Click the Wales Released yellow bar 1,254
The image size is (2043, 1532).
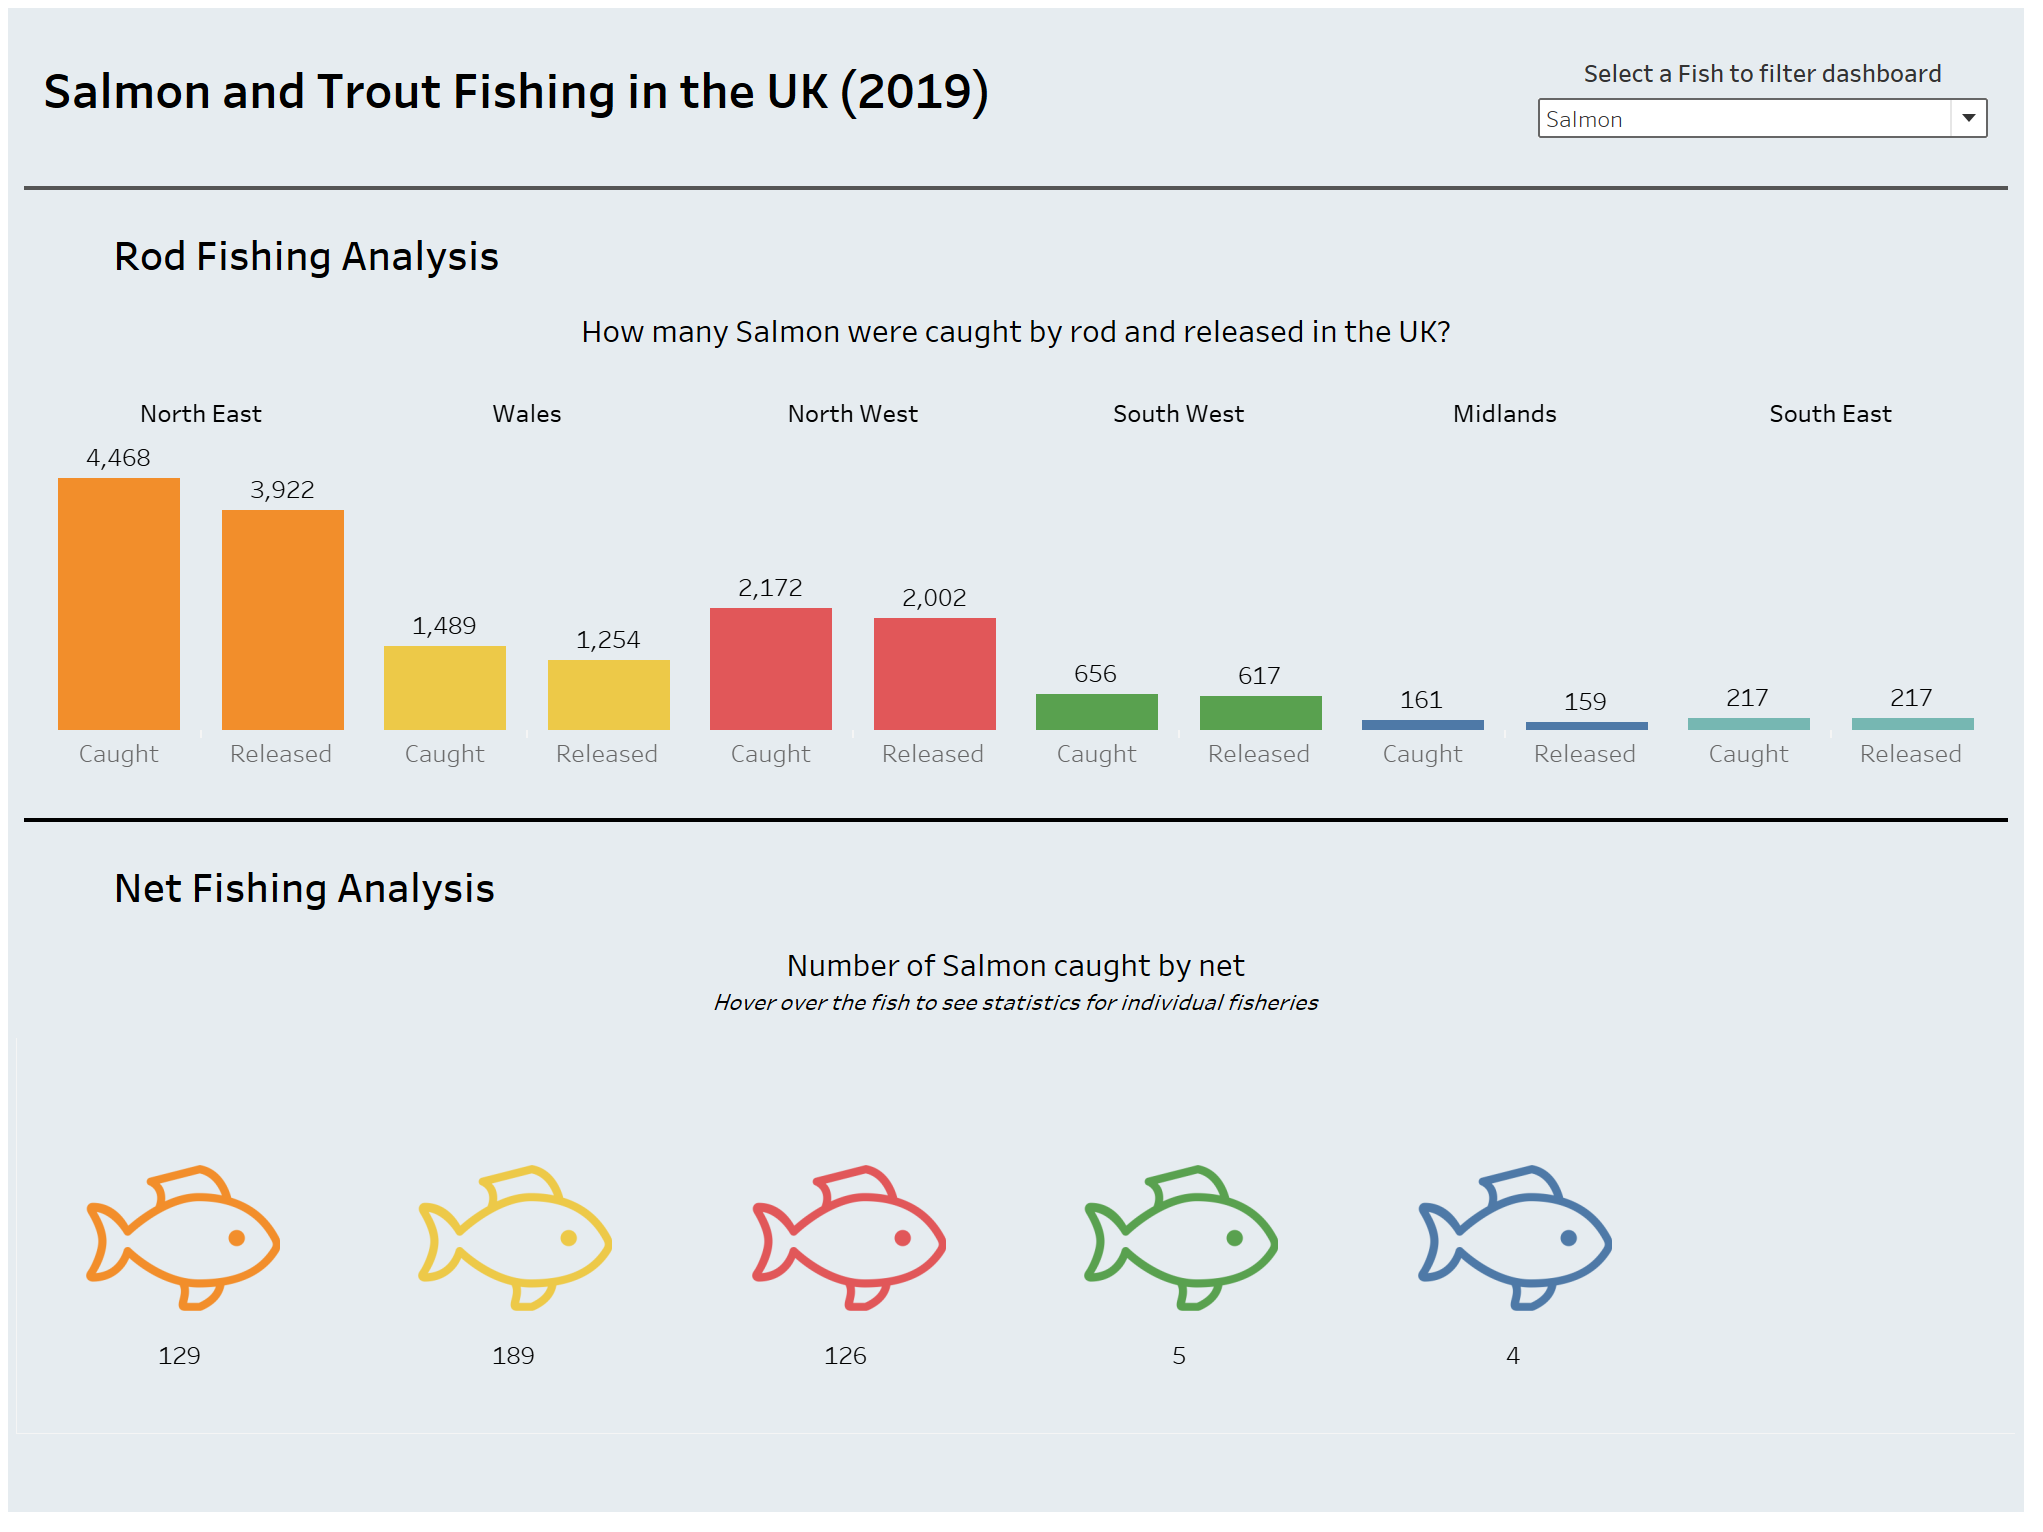click(609, 694)
